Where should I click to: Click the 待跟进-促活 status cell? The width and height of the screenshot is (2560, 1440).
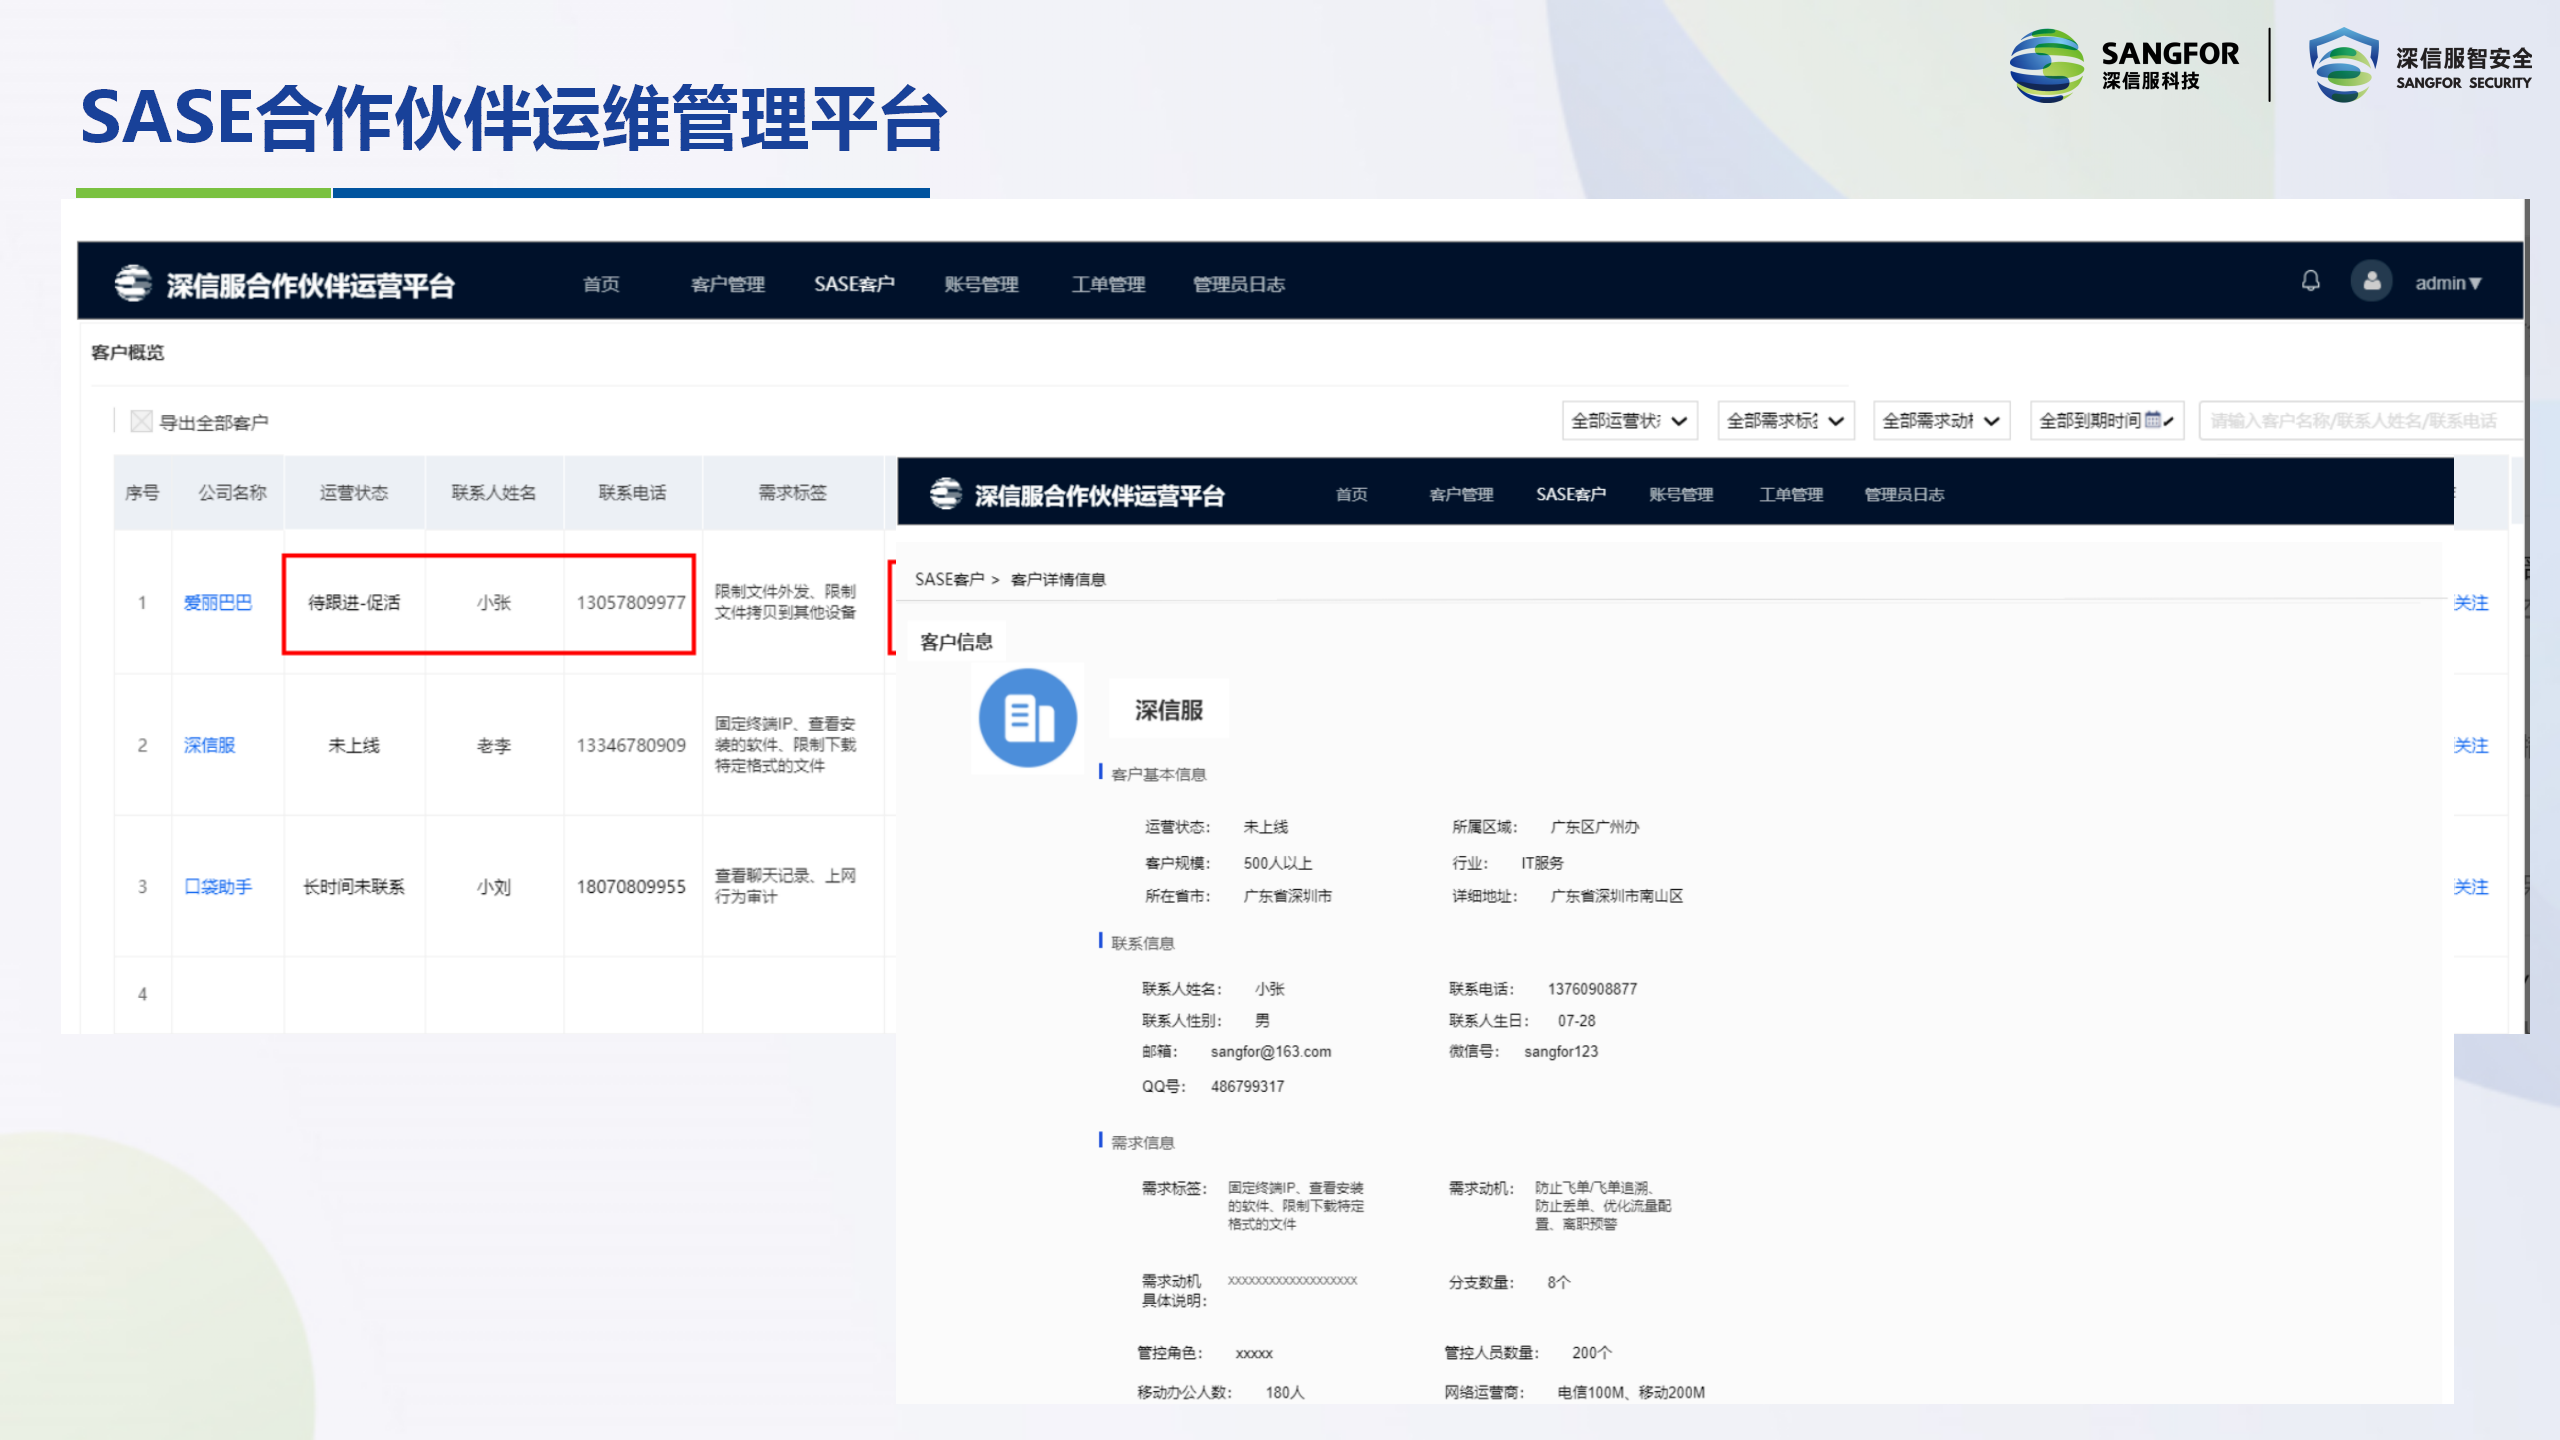point(354,602)
